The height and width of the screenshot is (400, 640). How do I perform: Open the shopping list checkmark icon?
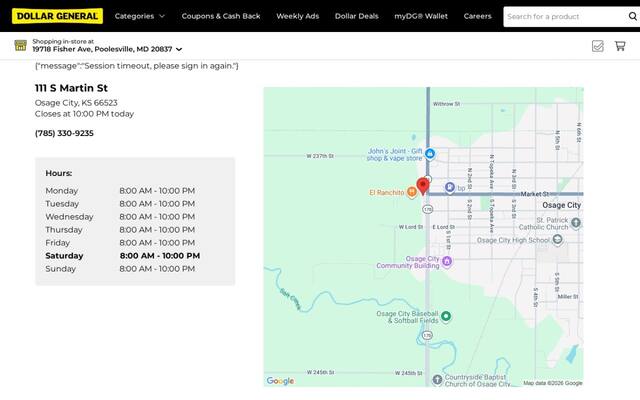tap(598, 46)
